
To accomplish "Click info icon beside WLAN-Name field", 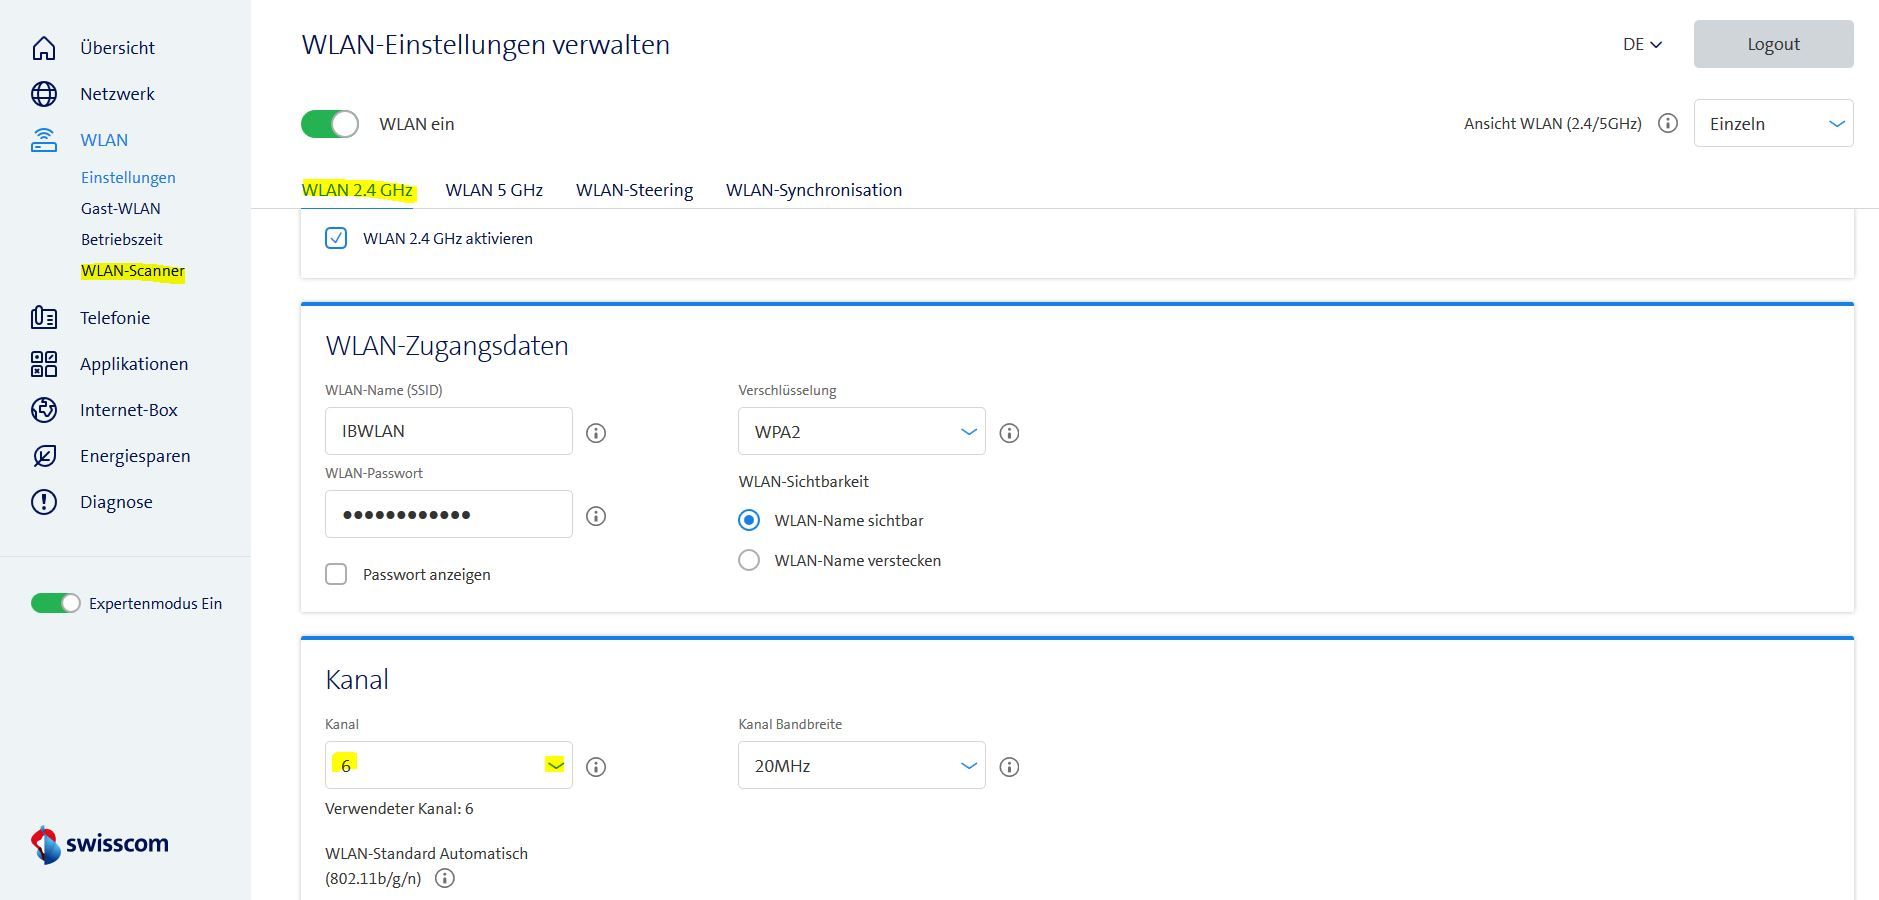I will [x=596, y=433].
